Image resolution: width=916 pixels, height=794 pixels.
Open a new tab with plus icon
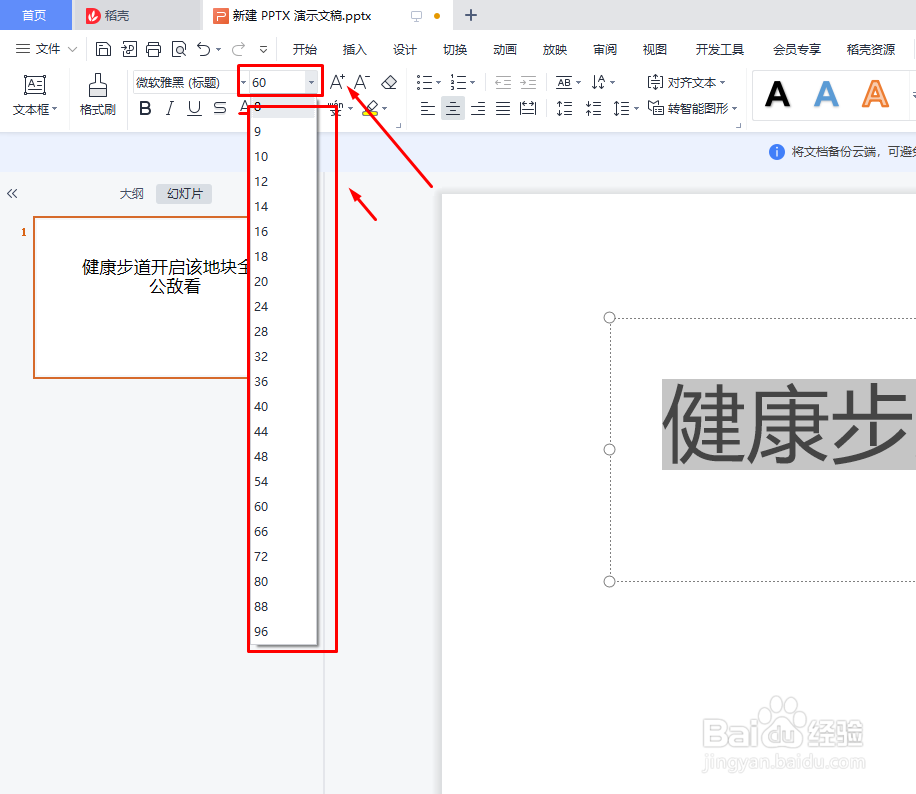click(x=471, y=15)
